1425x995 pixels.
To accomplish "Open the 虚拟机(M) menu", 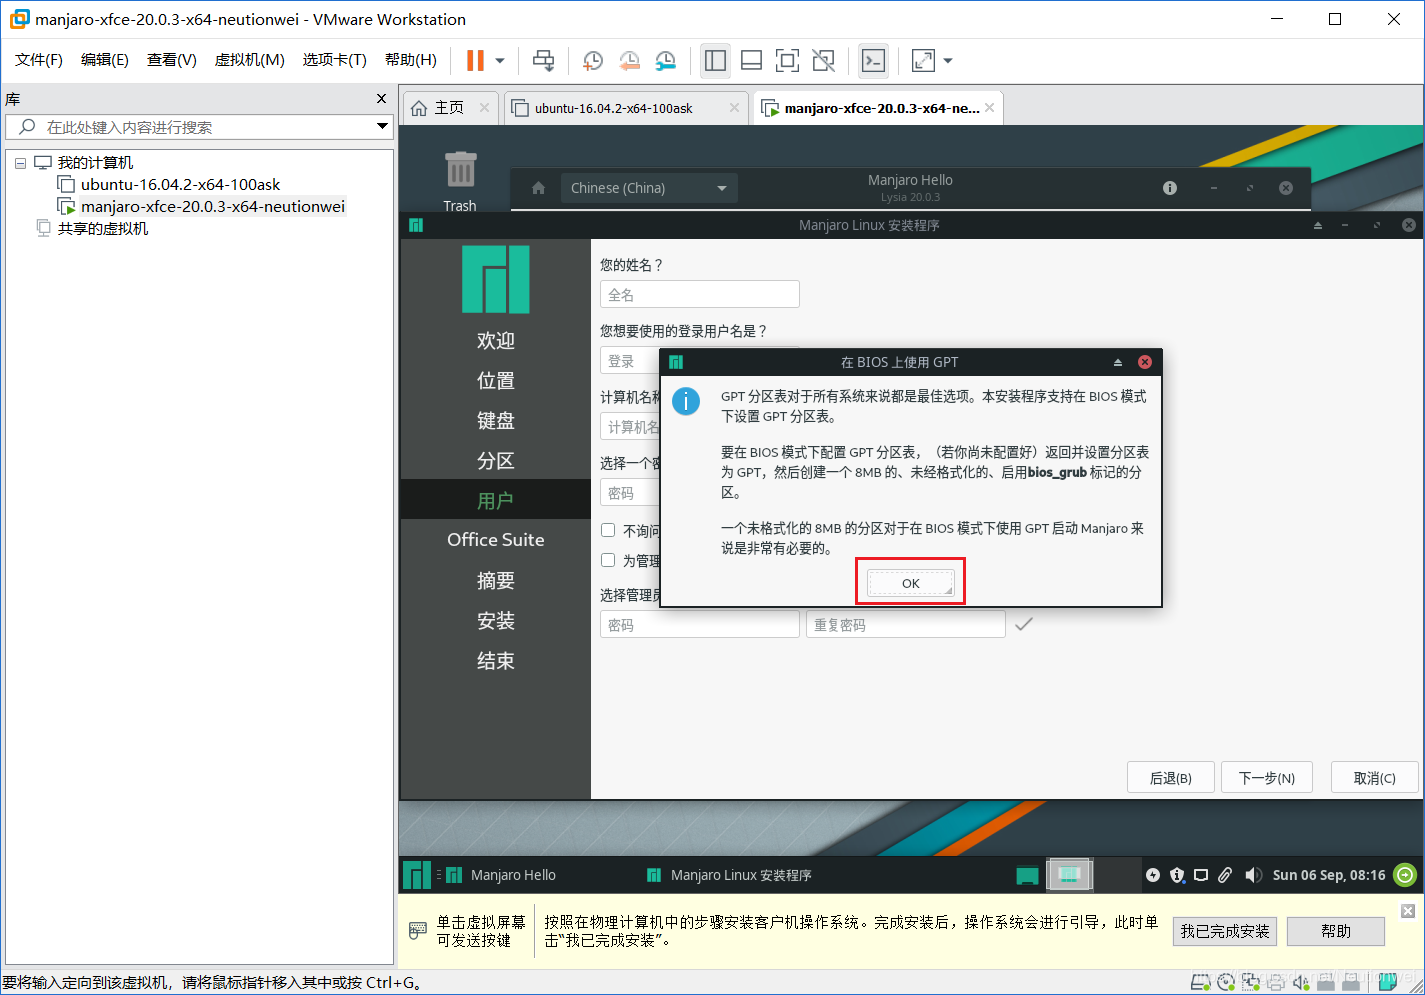I will (x=250, y=60).
